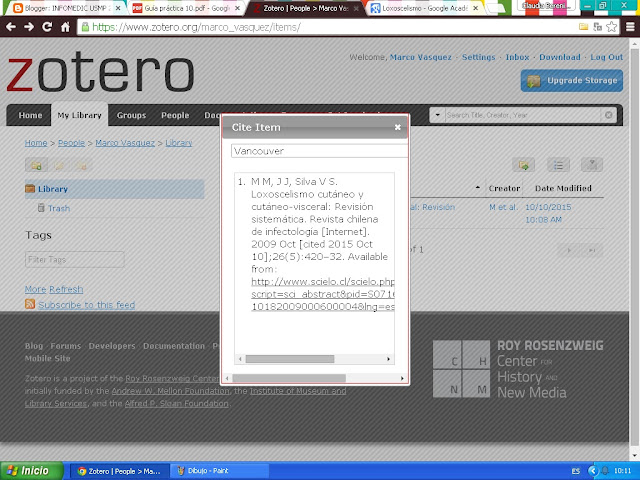Click the Windows Inicio start button

pos(31,471)
